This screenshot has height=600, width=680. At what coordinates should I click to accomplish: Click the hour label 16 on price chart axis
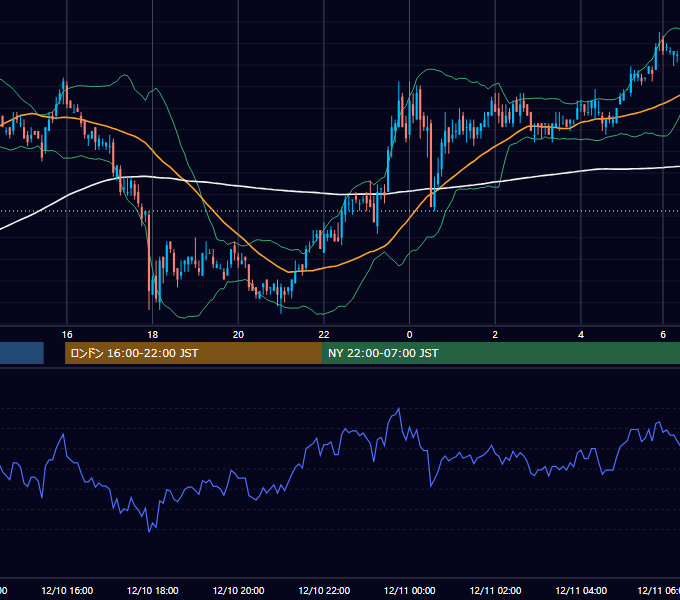[x=67, y=335]
